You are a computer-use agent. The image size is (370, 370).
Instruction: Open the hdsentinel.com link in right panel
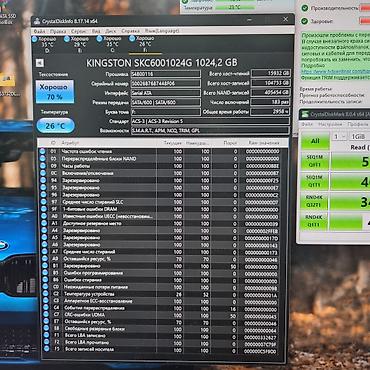point(335,71)
